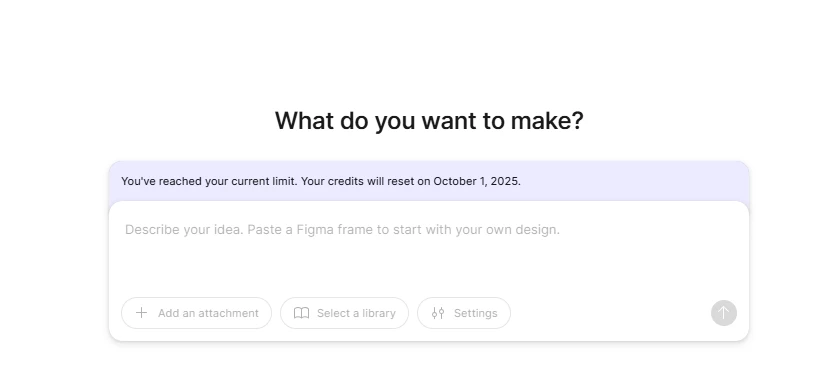Click the sliders icon beside Settings
This screenshot has width=838, height=379.
[x=438, y=313]
